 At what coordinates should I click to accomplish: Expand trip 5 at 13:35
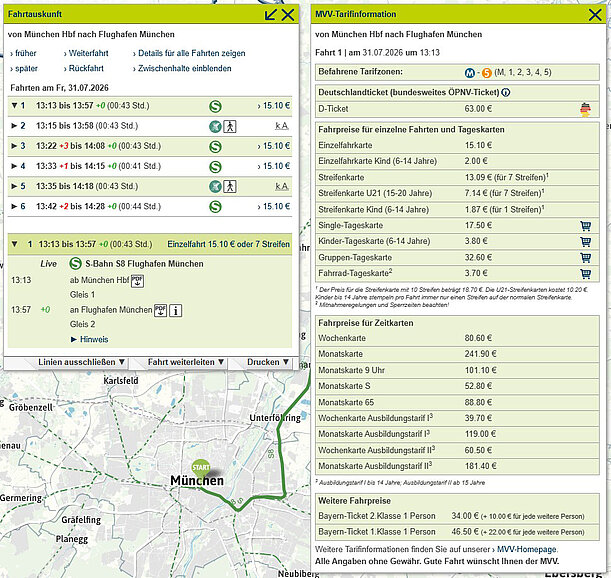(x=14, y=186)
